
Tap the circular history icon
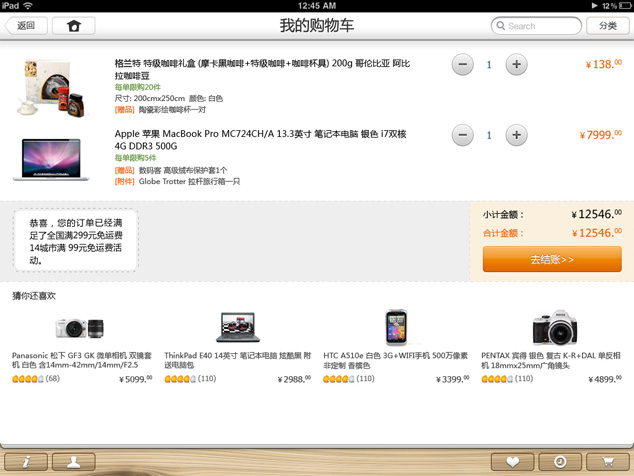pos(560,461)
